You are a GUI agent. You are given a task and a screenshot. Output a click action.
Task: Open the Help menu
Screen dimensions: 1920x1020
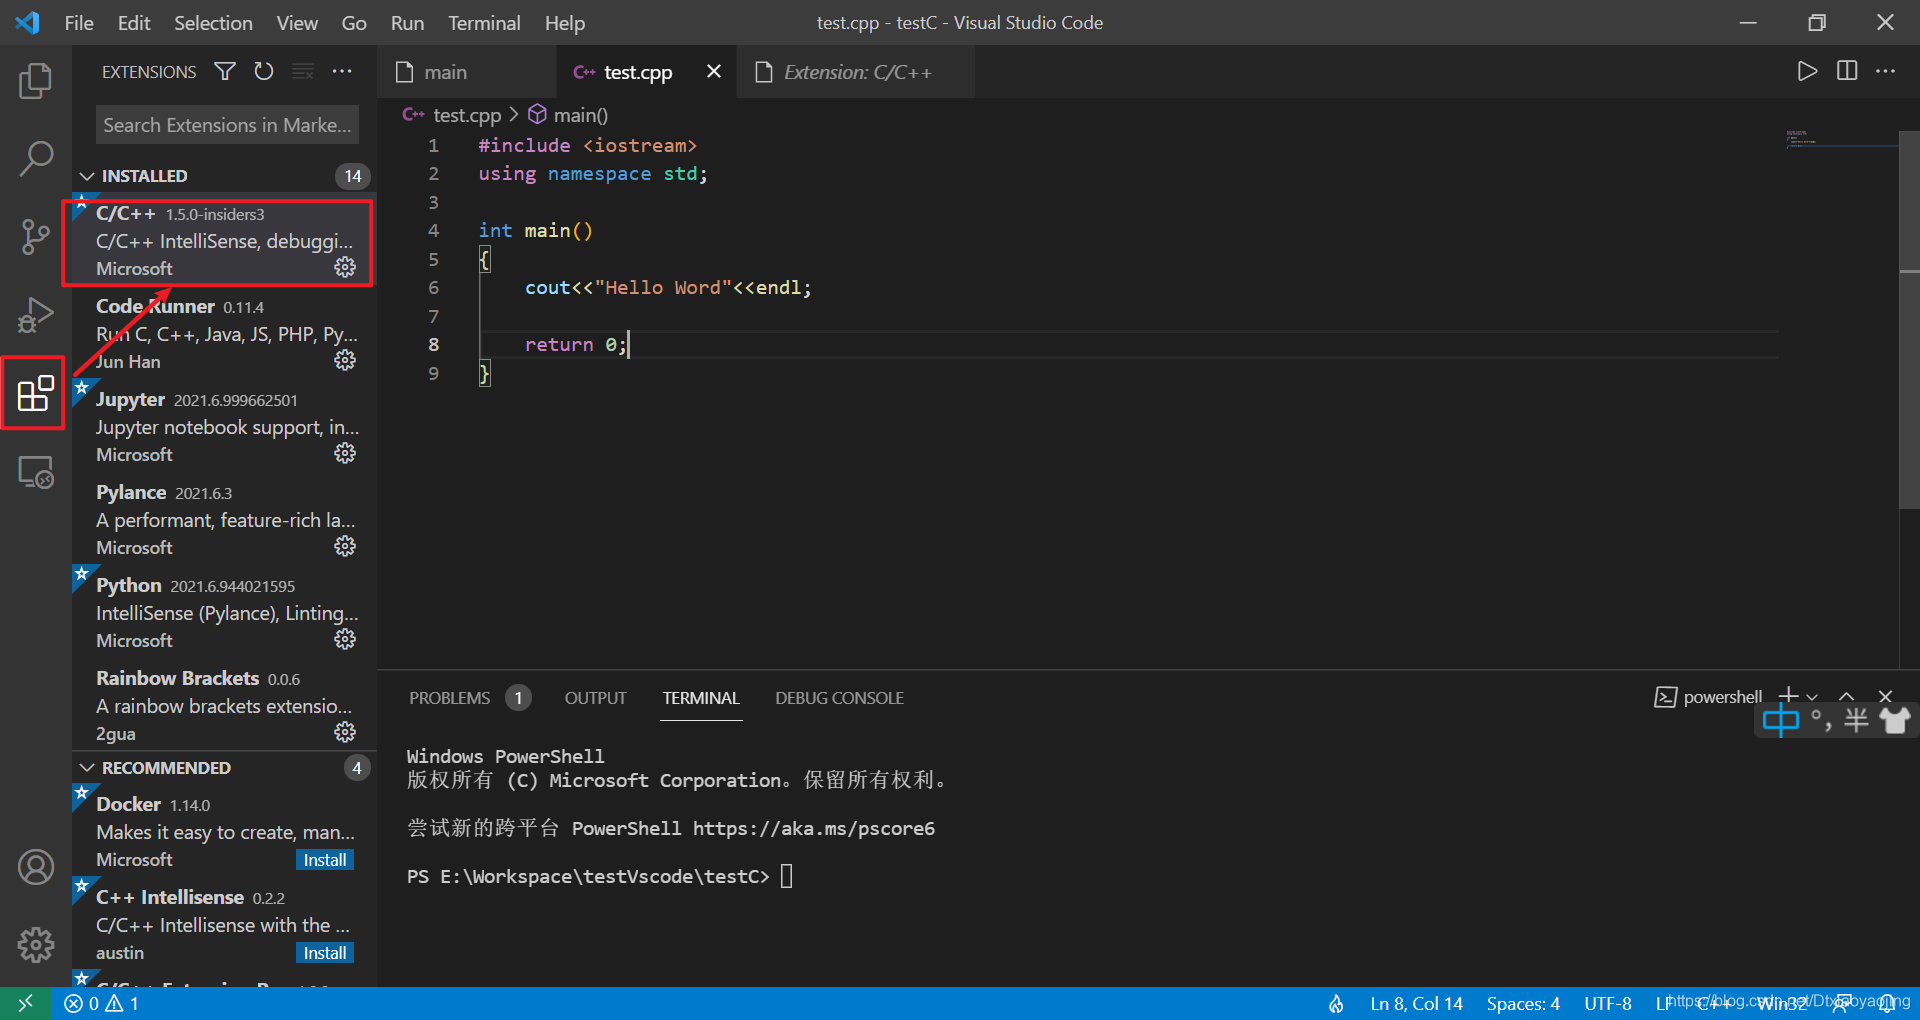565,23
